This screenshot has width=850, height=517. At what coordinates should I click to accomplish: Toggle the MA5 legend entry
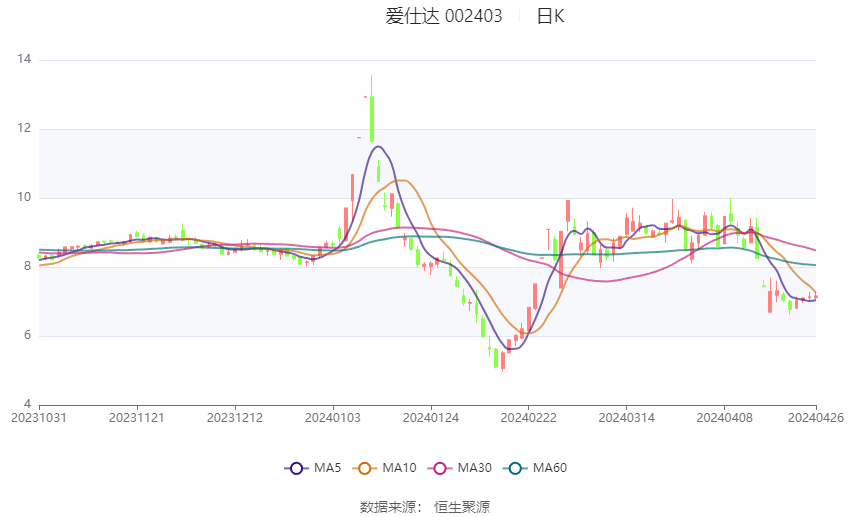[313, 468]
